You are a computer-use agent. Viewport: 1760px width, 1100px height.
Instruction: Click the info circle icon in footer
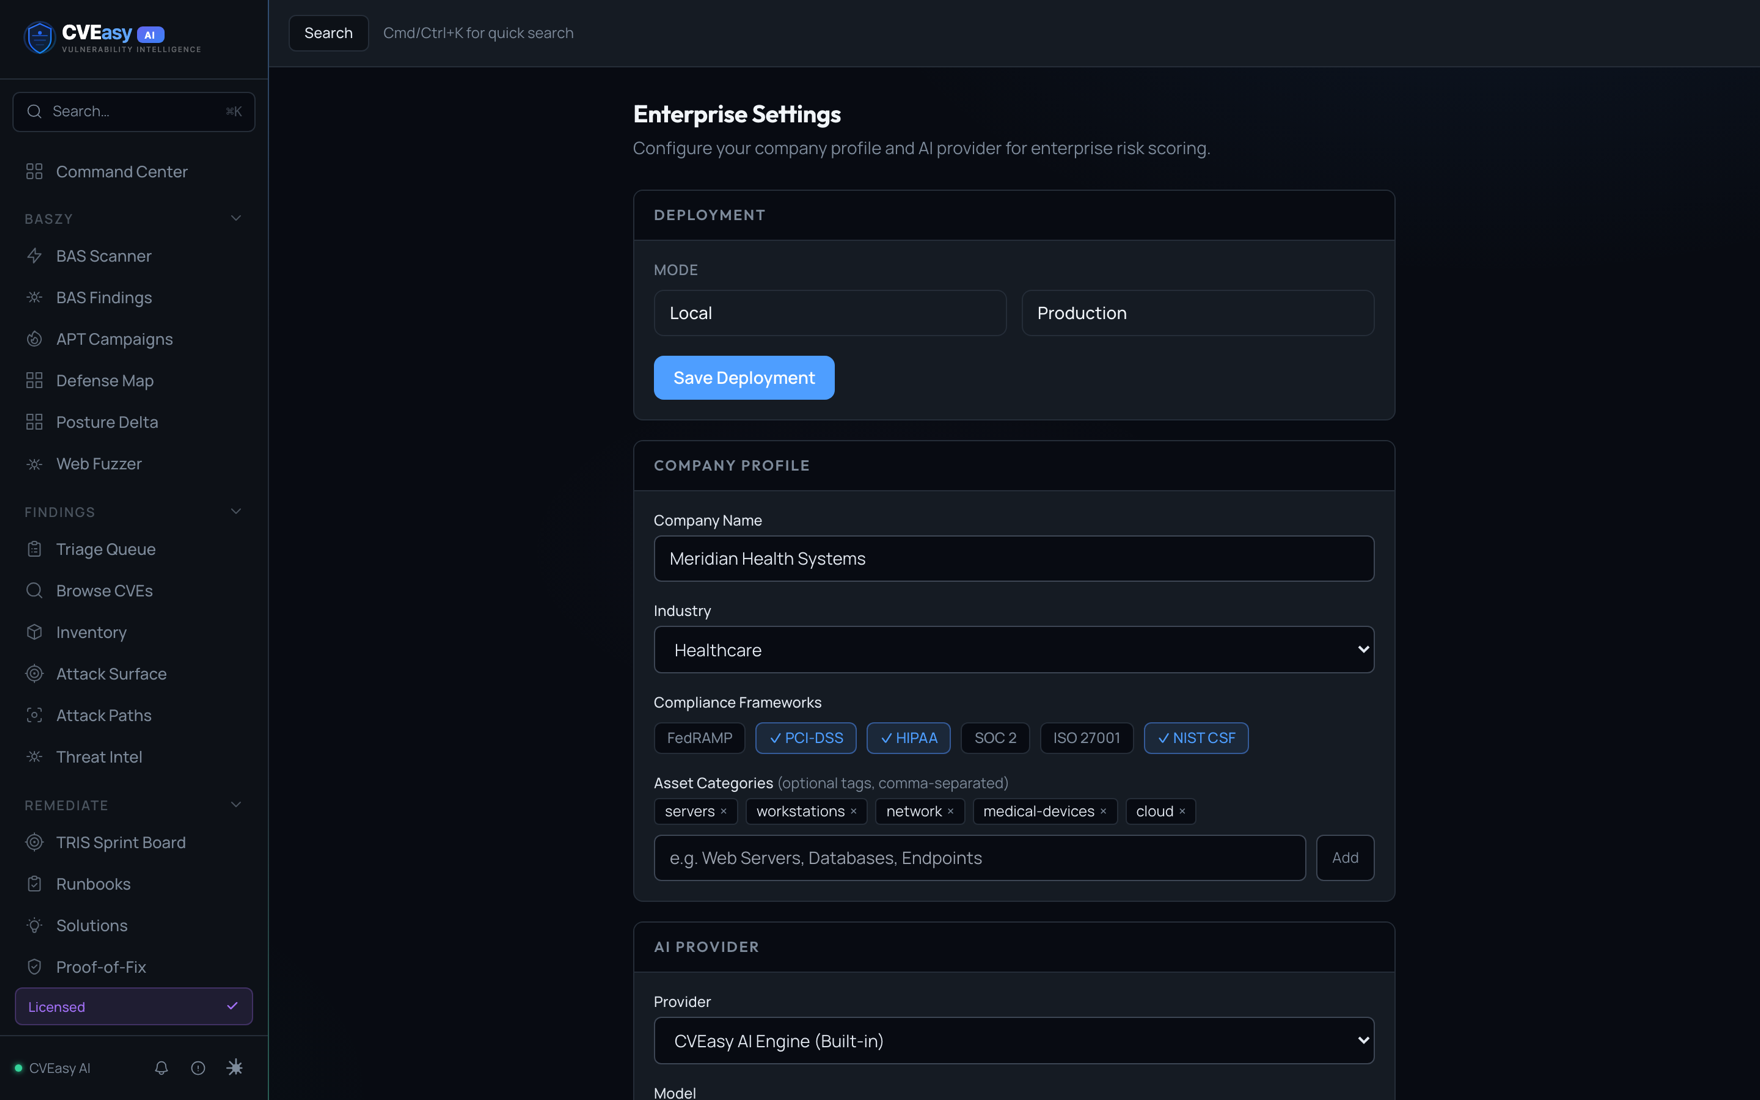[x=198, y=1068]
